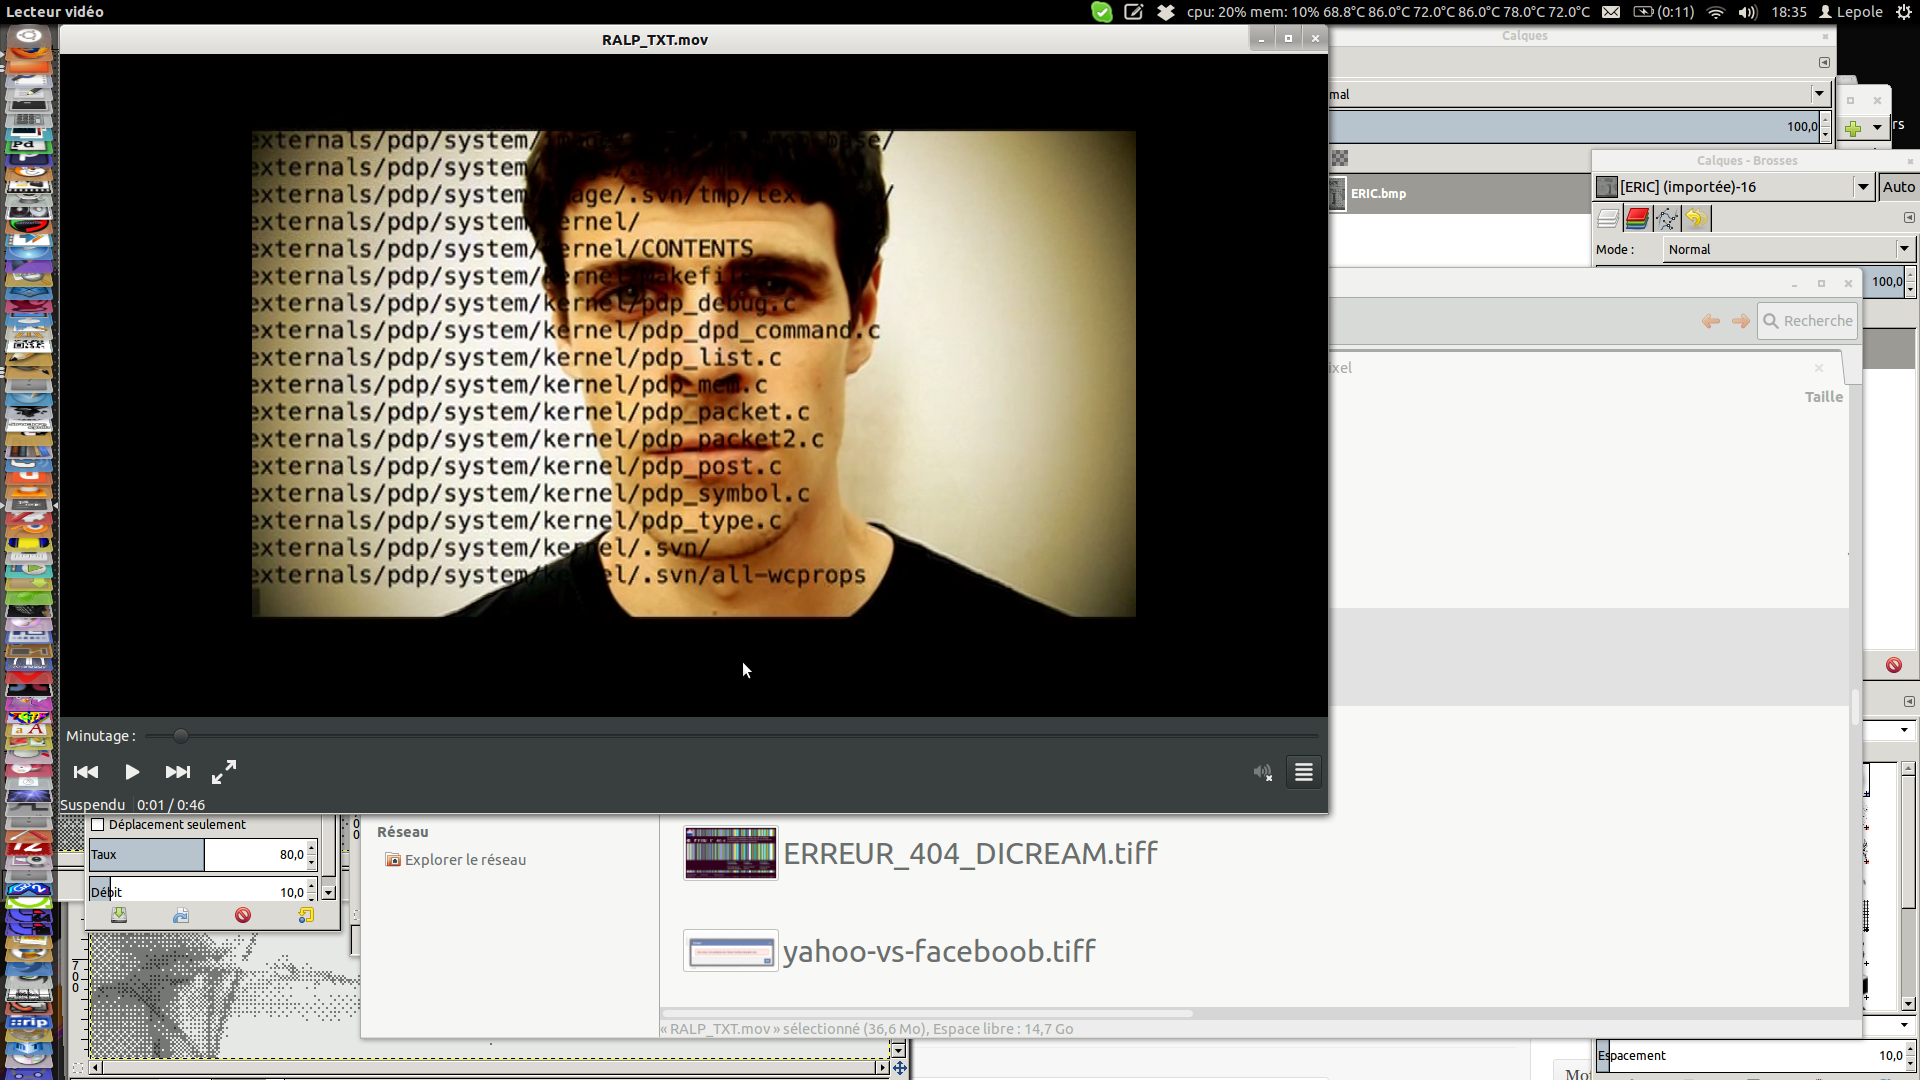Toggle the Auto button in Calques dock
Screen dimensions: 1920x1080
coord(1897,187)
